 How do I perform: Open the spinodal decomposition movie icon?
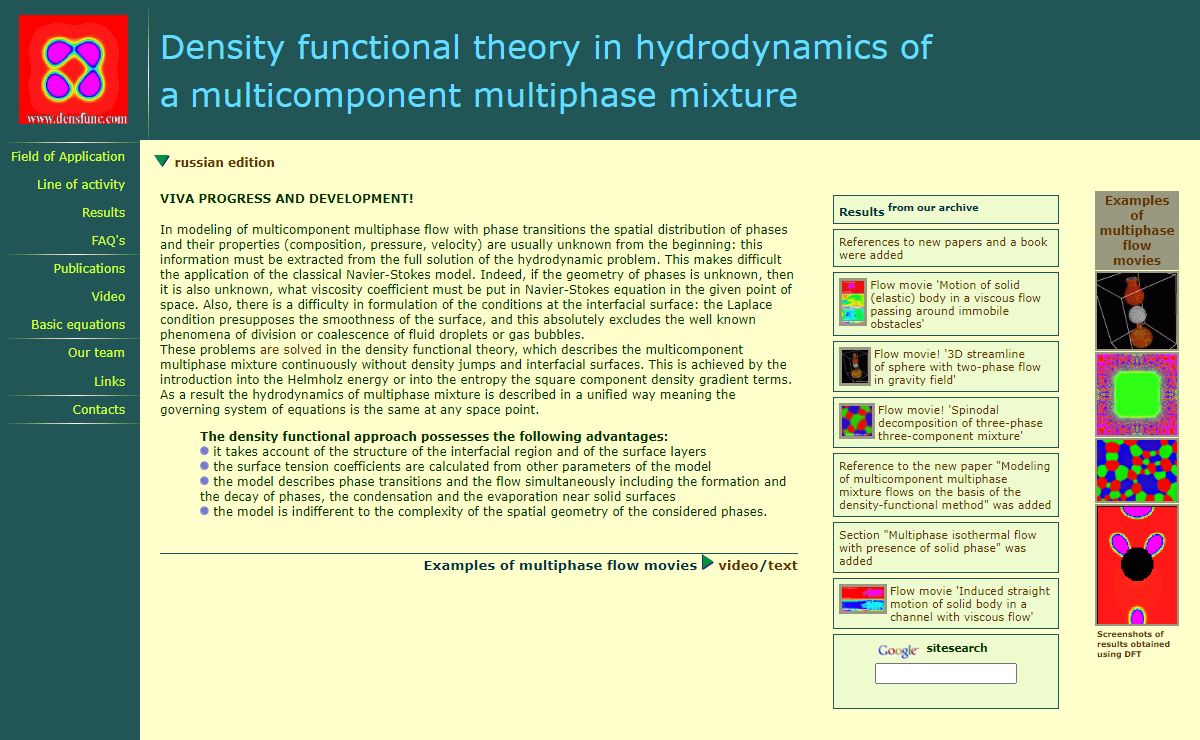tap(856, 423)
